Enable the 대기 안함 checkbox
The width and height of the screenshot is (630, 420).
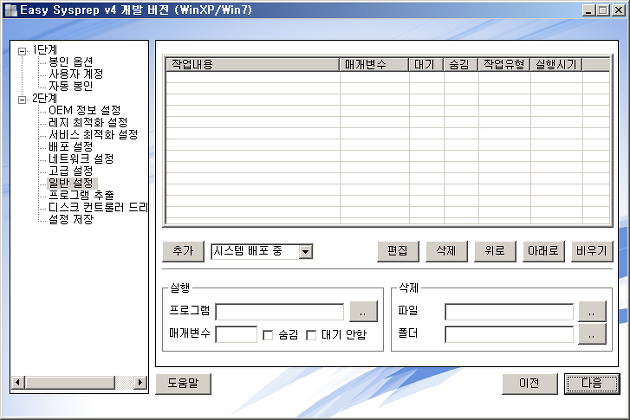click(x=311, y=335)
